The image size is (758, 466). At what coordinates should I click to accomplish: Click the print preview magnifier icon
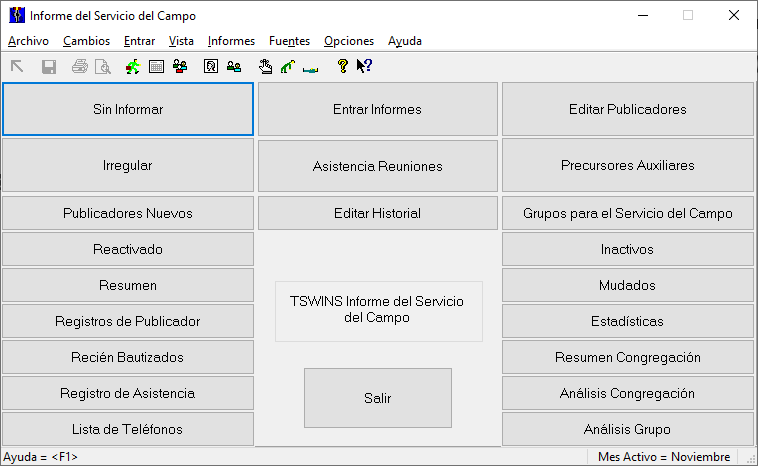[102, 67]
